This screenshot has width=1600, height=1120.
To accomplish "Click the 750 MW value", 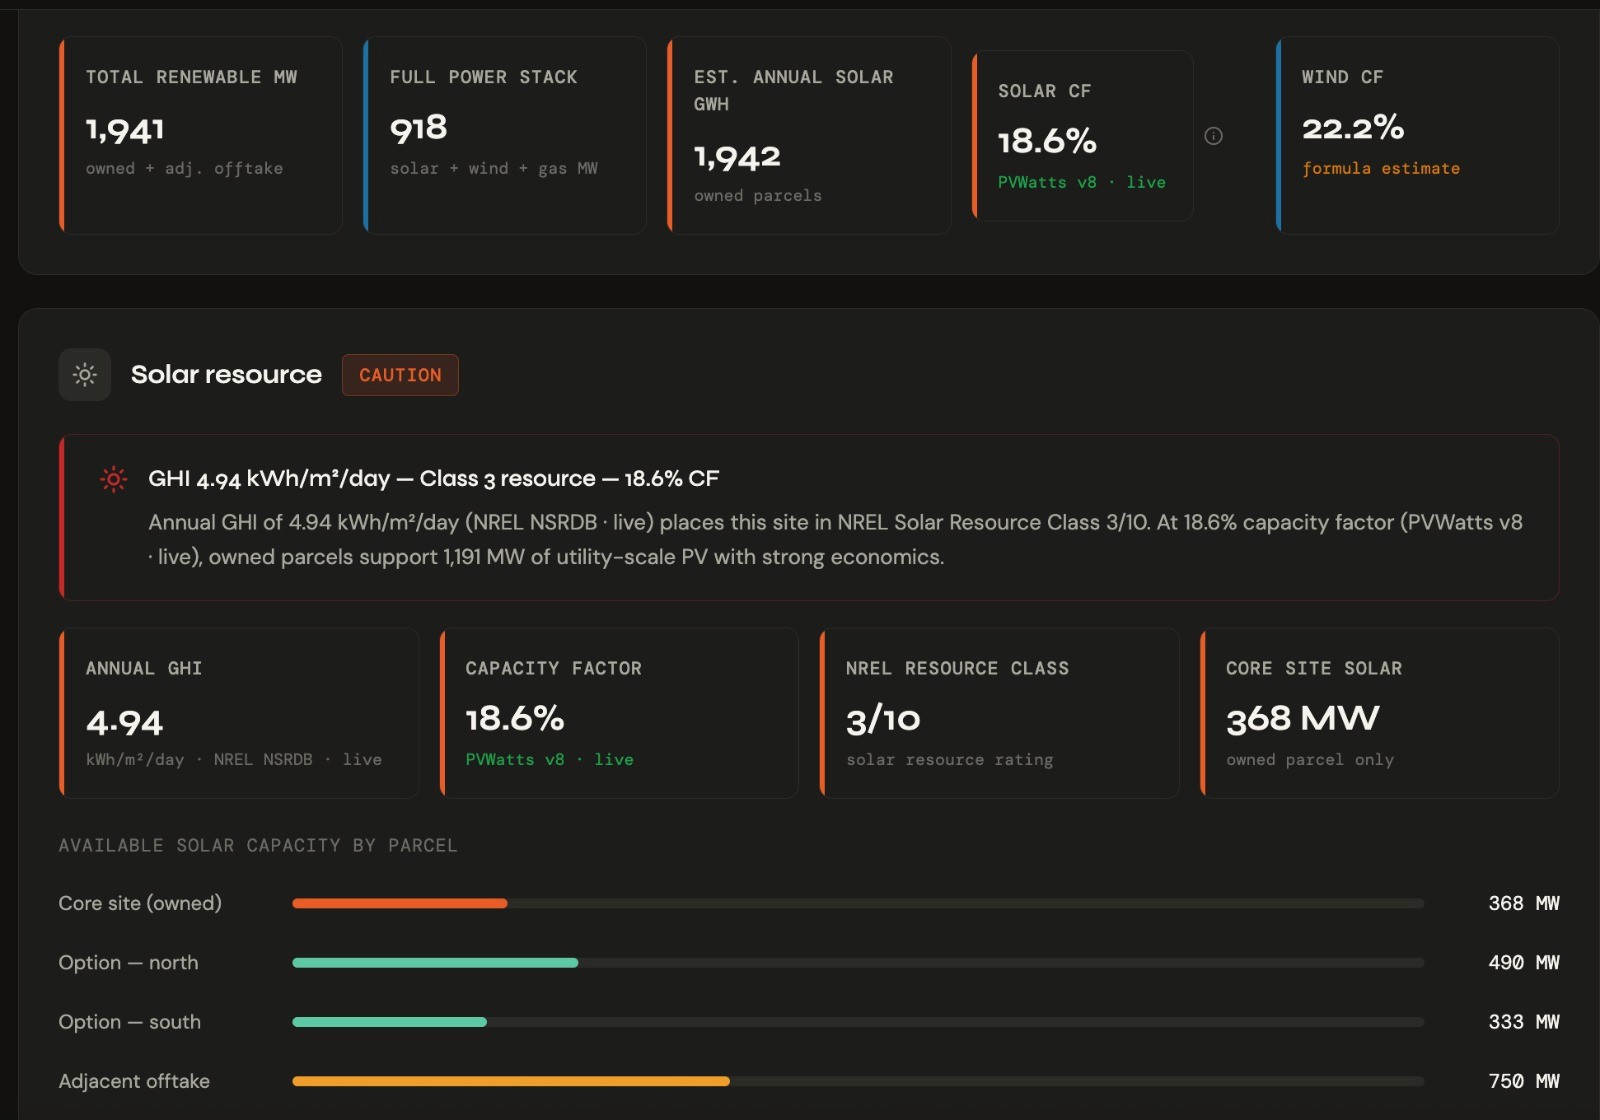I will tap(1524, 1081).
